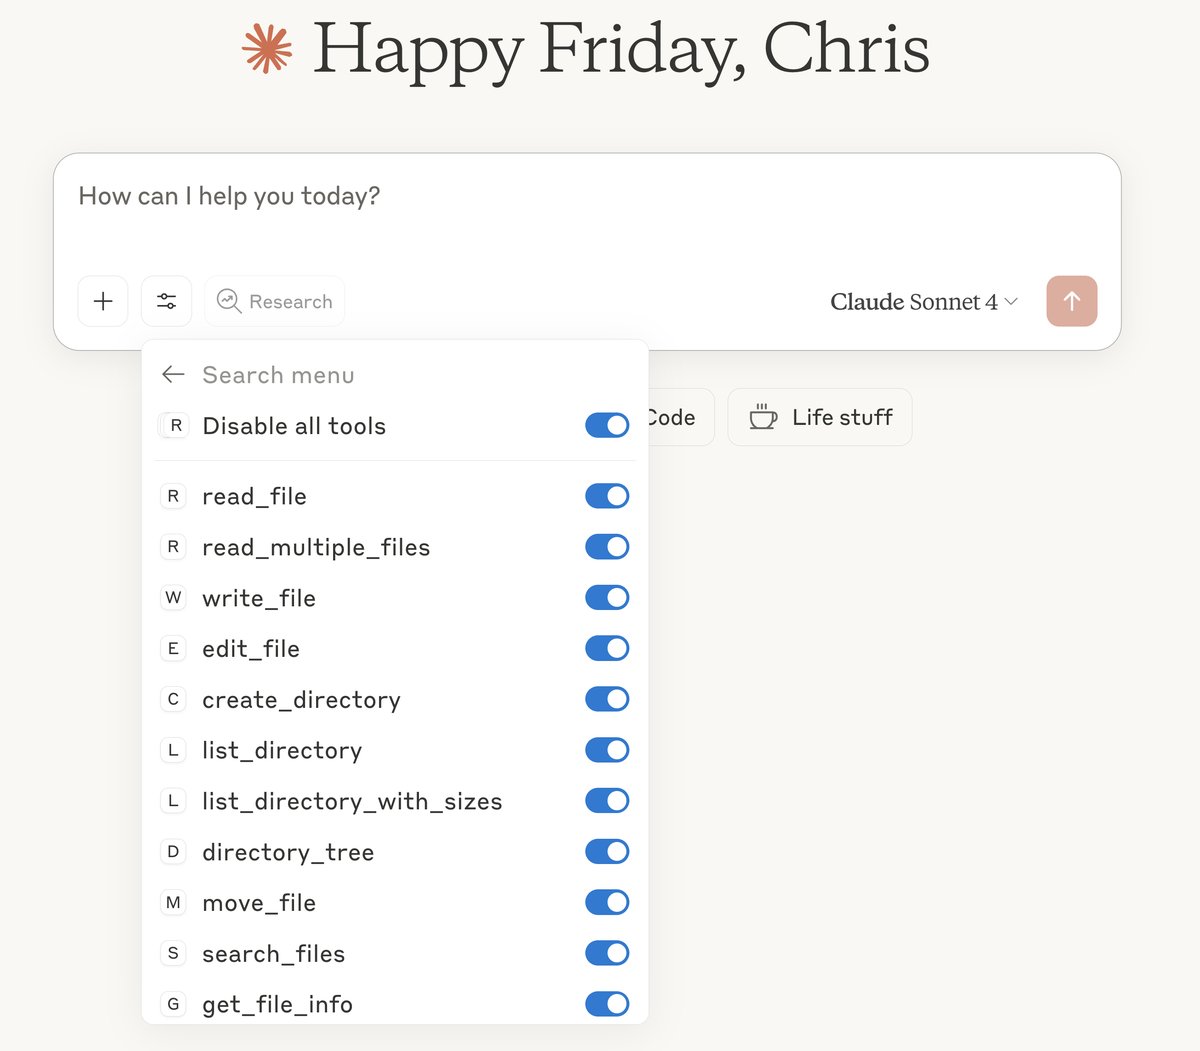Click the Life stuff suggestion button
This screenshot has height=1051, width=1200.
point(820,417)
